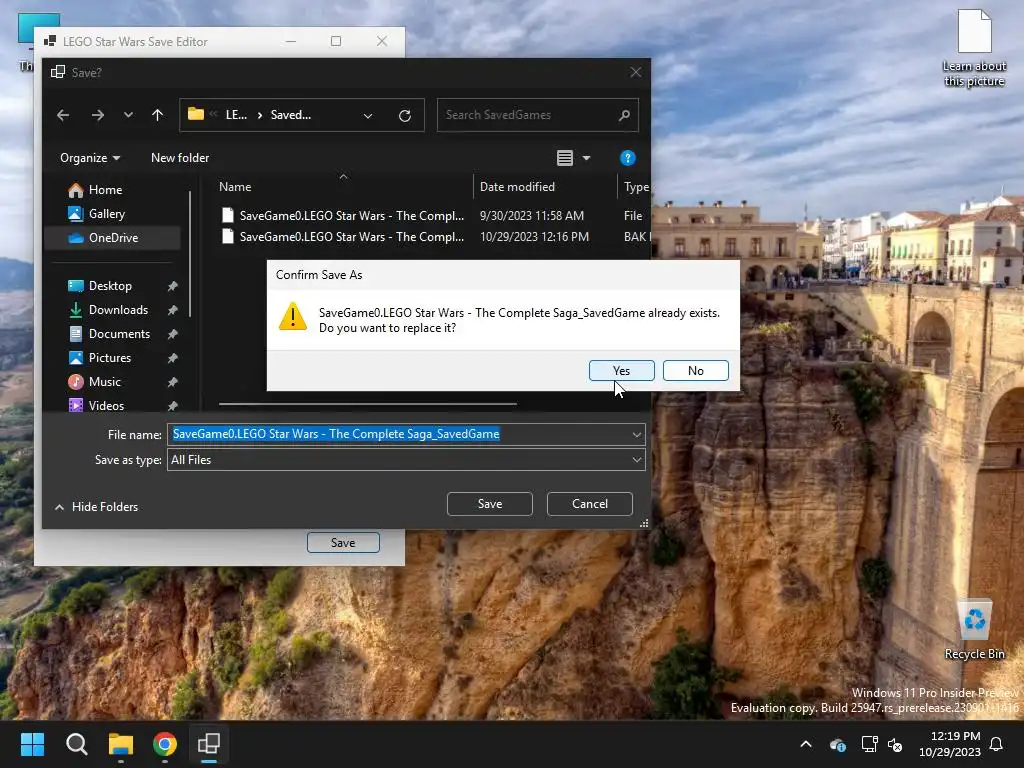Image resolution: width=1024 pixels, height=768 pixels.
Task: Click Save in the LEGO Save Editor window
Action: tap(343, 542)
